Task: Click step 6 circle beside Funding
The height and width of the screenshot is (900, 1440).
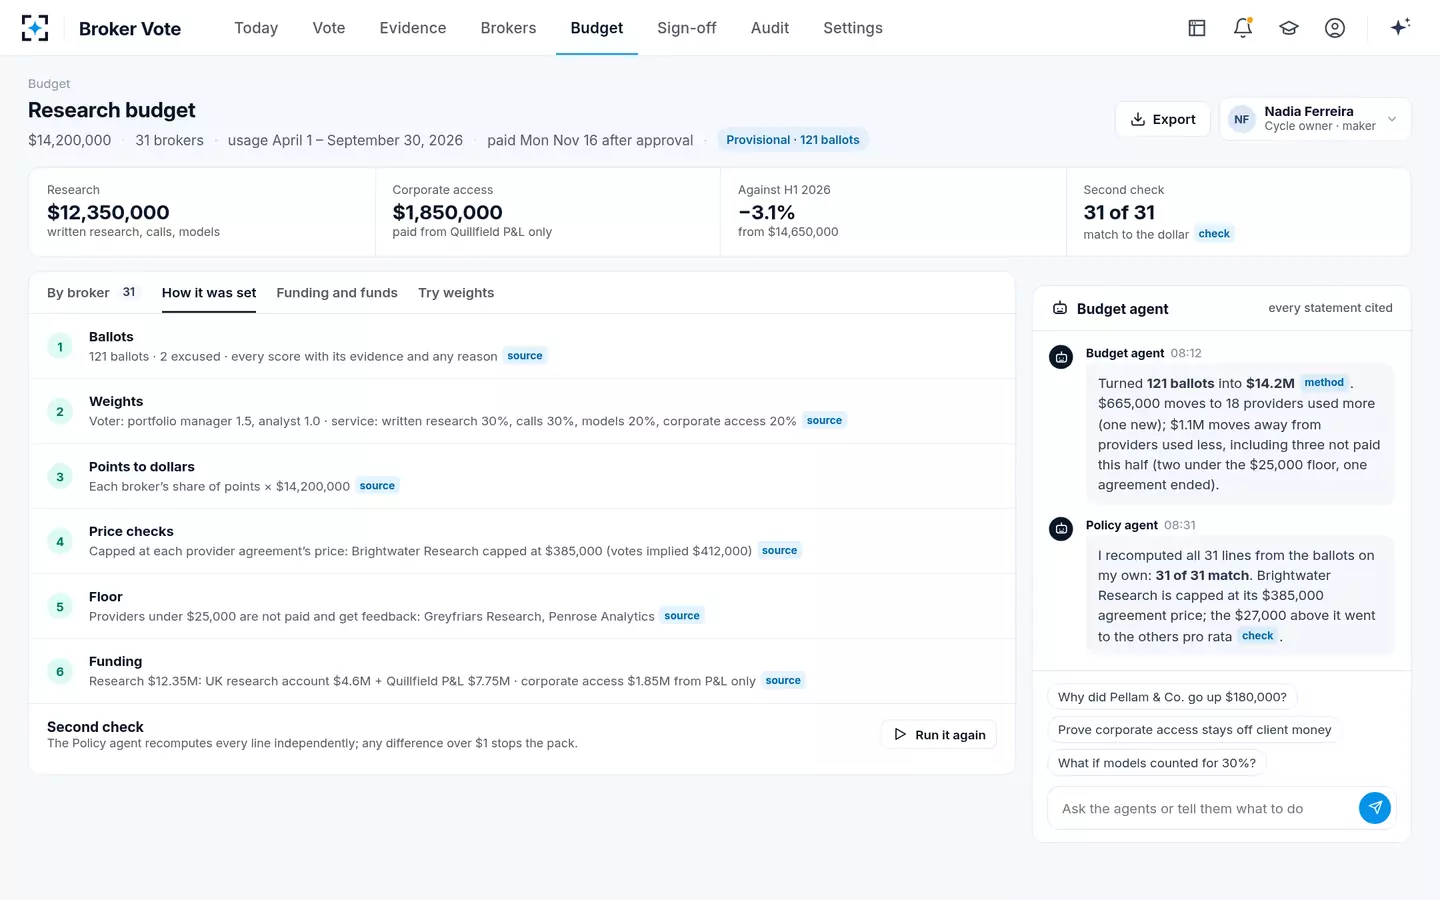Action: [x=60, y=671]
